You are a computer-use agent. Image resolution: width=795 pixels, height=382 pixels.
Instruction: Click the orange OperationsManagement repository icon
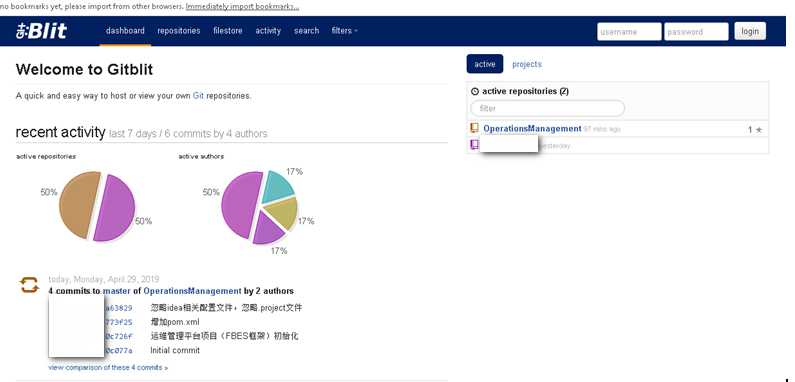pyautogui.click(x=475, y=128)
